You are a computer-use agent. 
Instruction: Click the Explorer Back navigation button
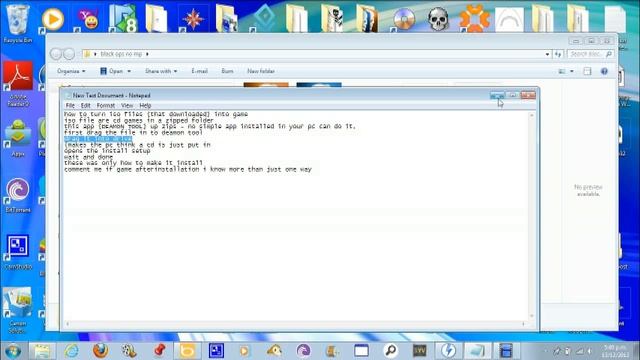click(x=56, y=53)
